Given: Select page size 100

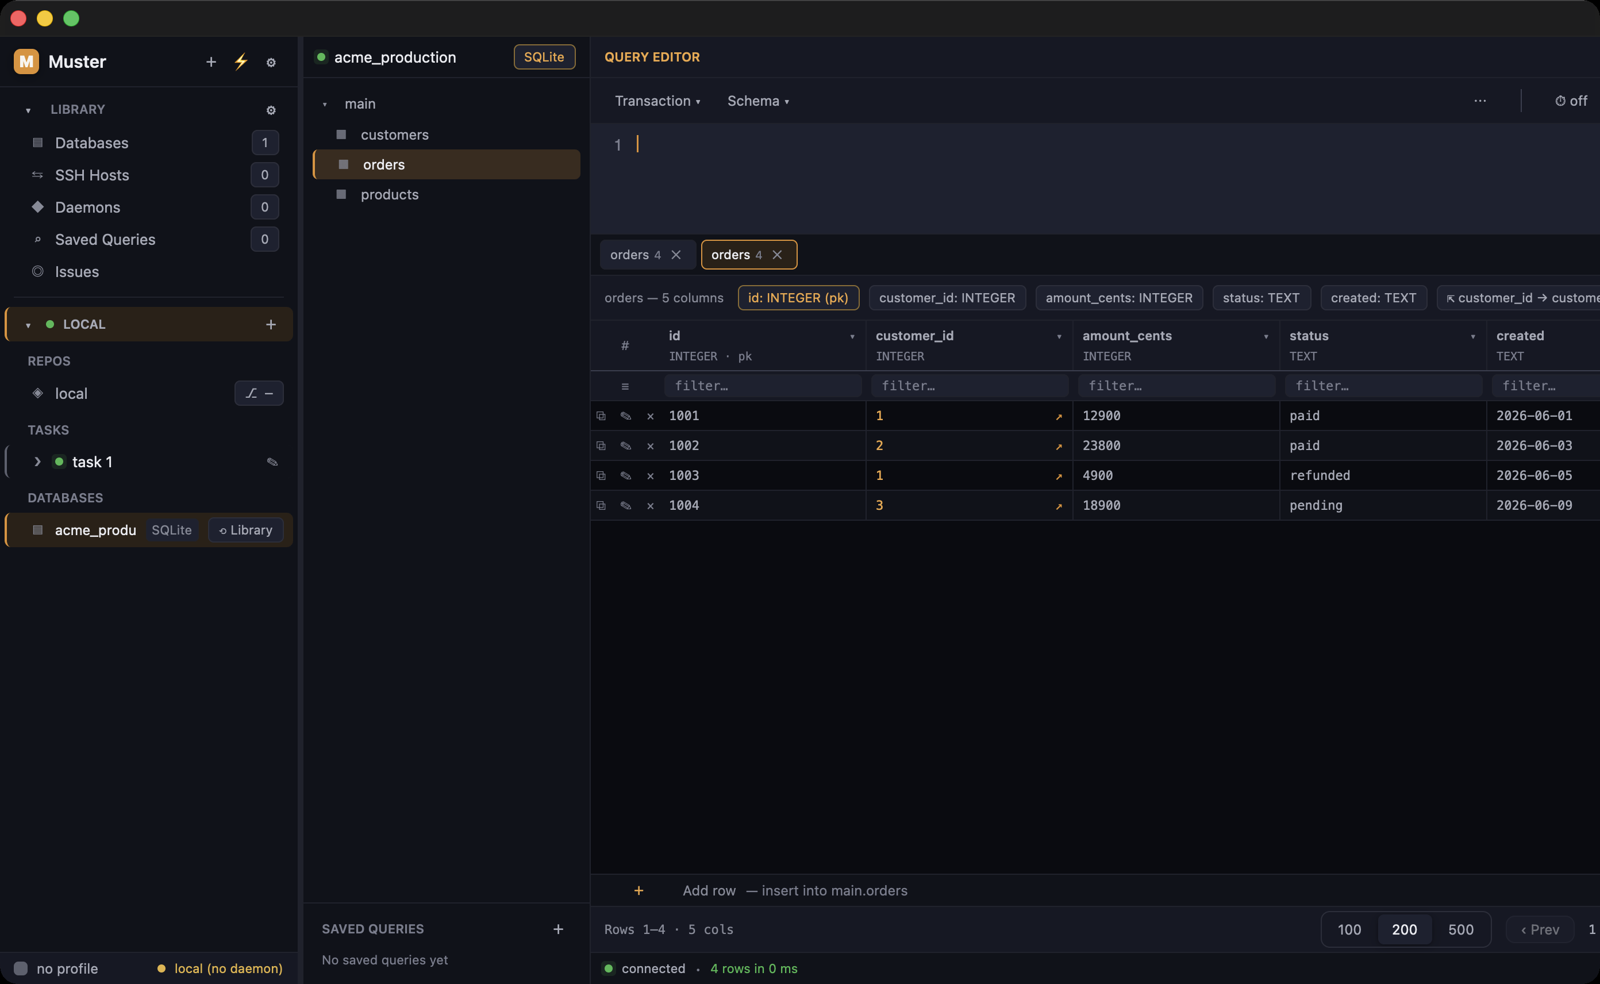Looking at the screenshot, I should (x=1349, y=930).
